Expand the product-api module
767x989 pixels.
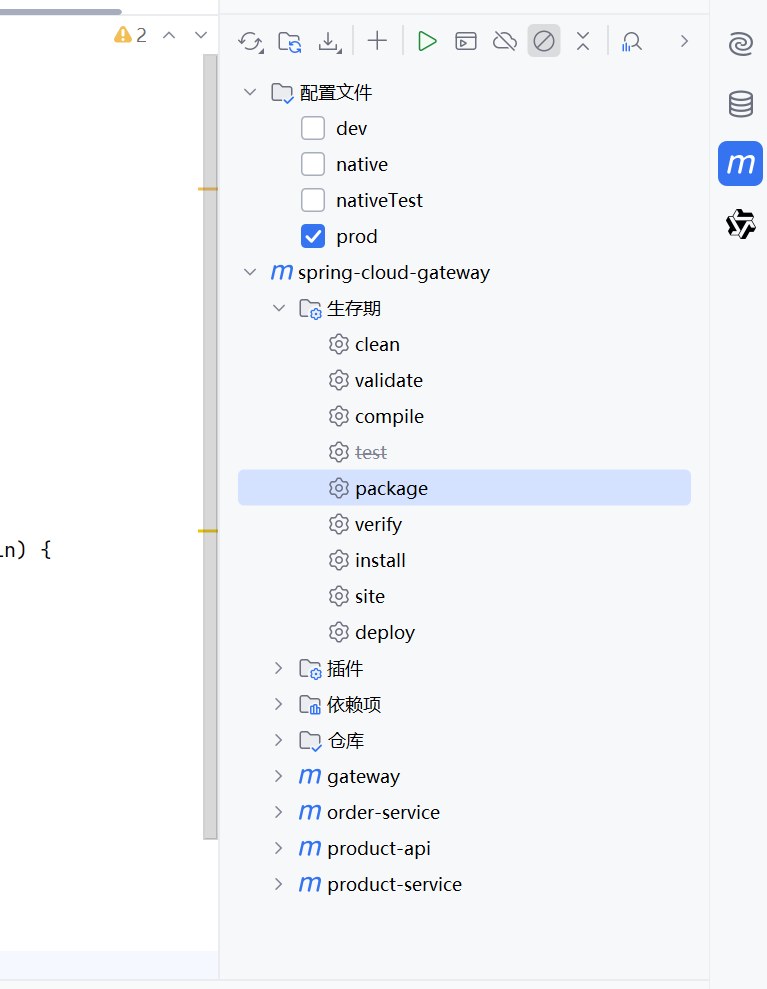278,848
